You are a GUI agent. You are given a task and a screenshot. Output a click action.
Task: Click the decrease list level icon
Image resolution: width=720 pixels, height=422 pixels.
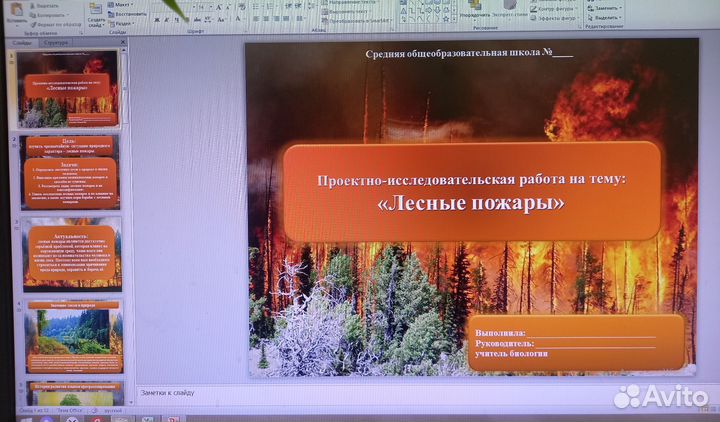(288, 6)
